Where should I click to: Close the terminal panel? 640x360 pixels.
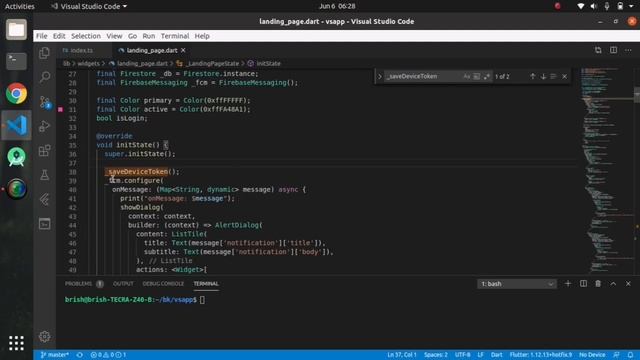pos(628,283)
